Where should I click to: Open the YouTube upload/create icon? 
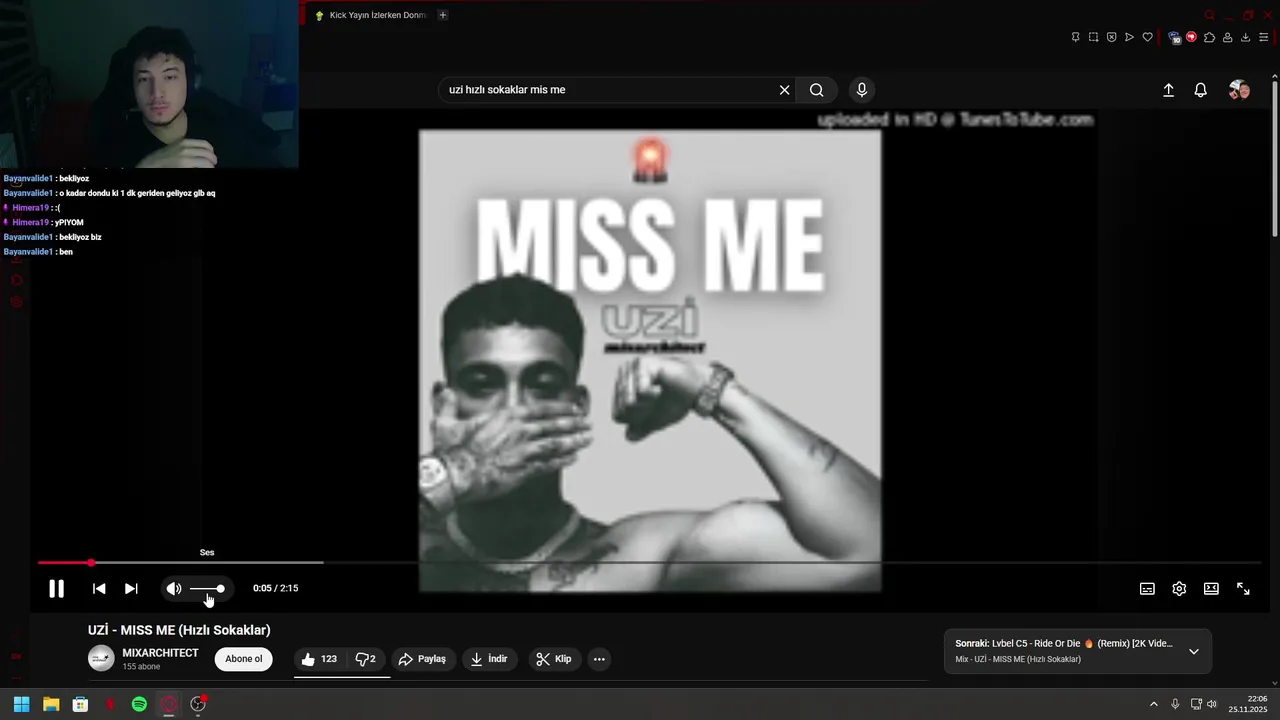point(1168,90)
